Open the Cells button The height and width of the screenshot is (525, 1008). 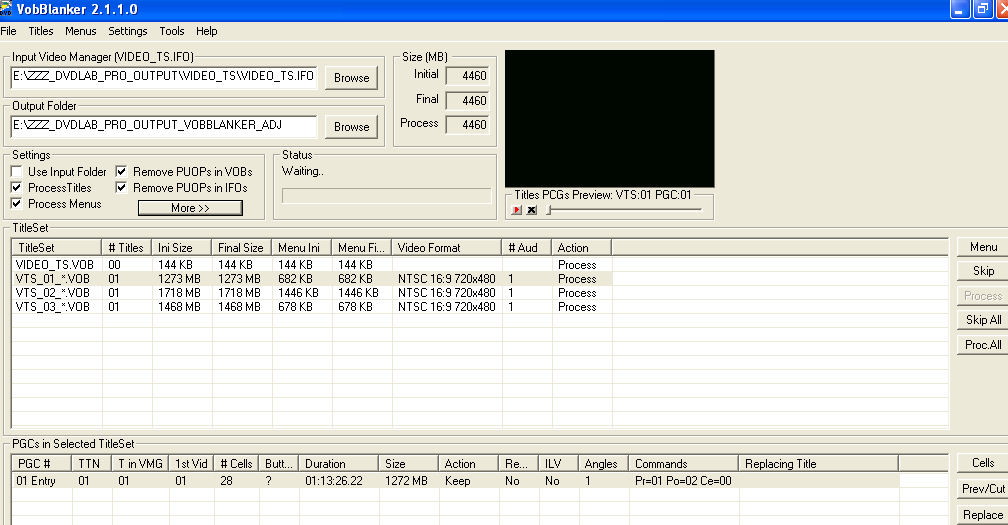tap(983, 463)
